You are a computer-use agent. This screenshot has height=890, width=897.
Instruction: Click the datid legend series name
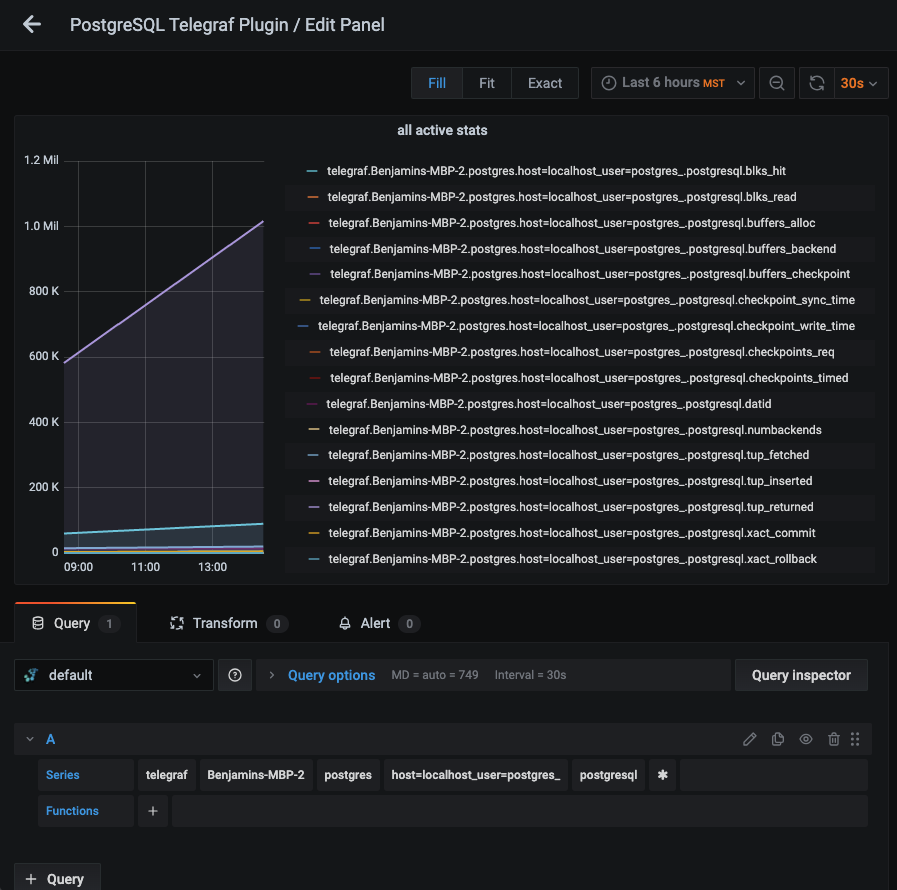549,404
